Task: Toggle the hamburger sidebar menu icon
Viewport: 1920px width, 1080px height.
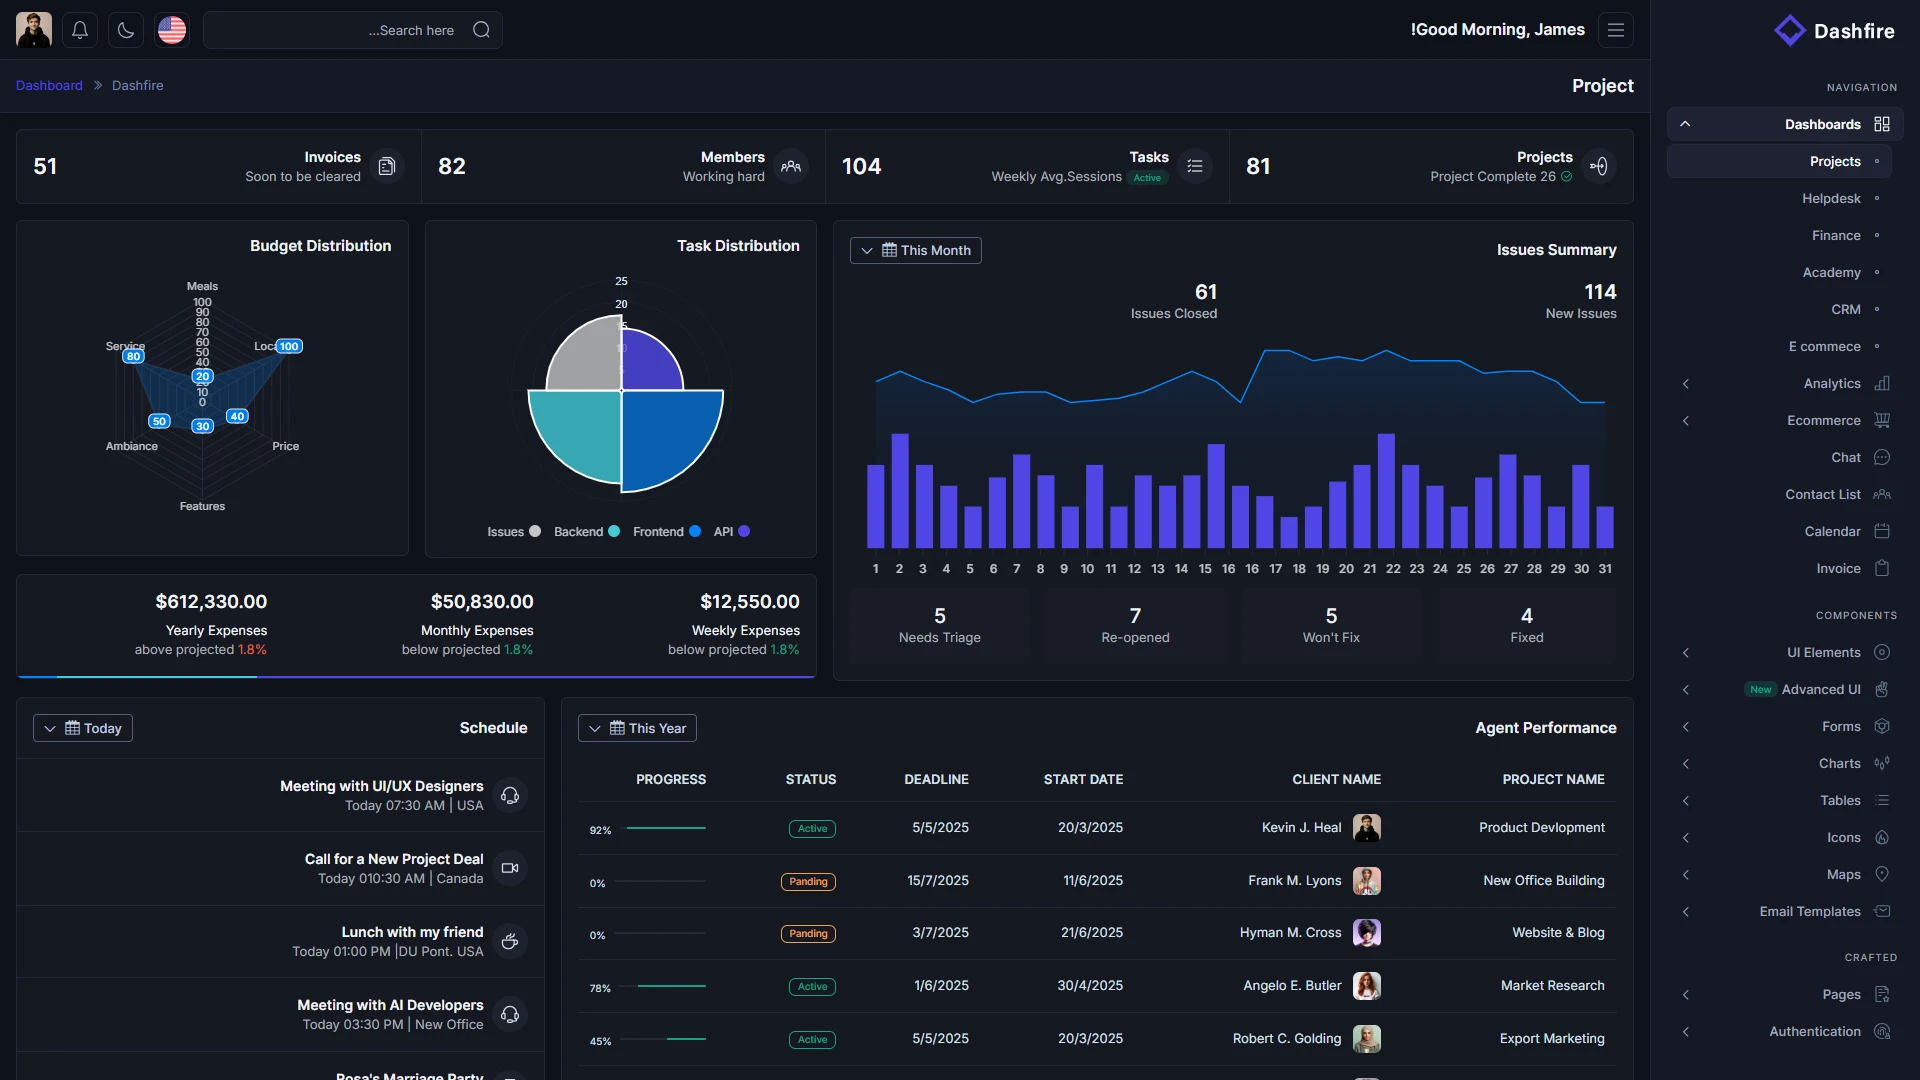Action: click(1616, 30)
